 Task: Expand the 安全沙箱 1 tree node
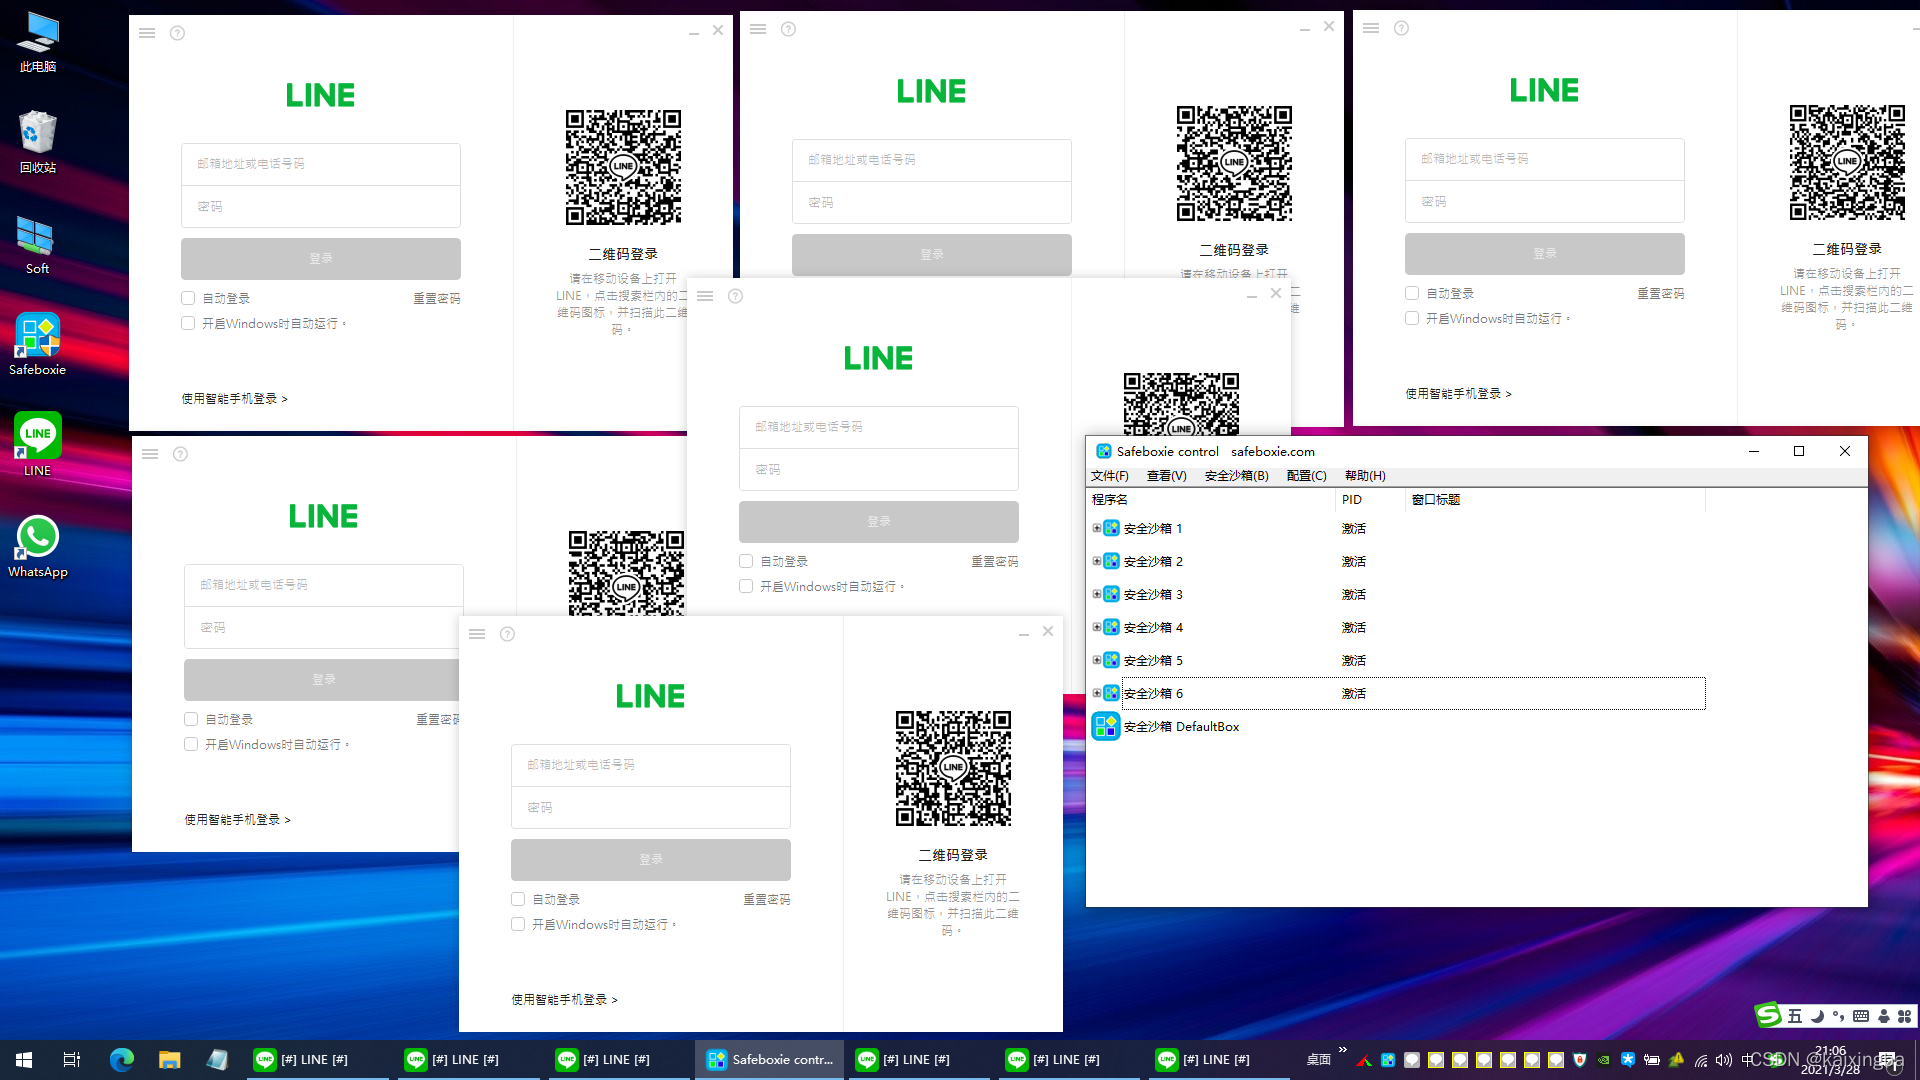pyautogui.click(x=1097, y=528)
